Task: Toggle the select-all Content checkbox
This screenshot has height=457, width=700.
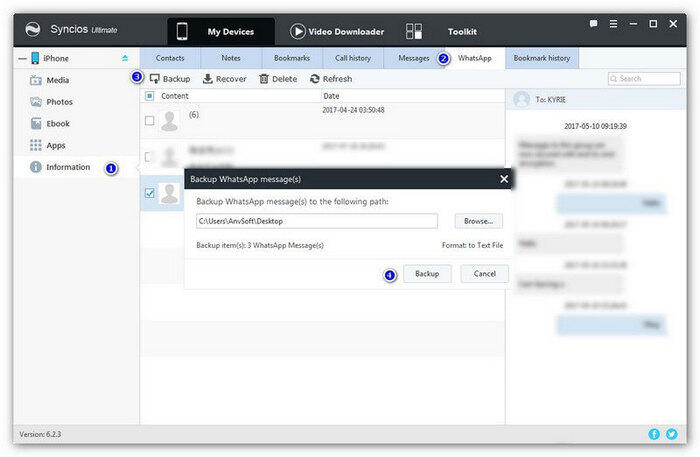Action: click(150, 96)
